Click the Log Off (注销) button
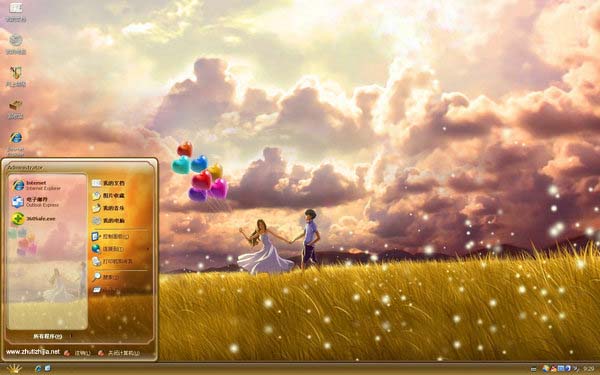 click(77, 353)
